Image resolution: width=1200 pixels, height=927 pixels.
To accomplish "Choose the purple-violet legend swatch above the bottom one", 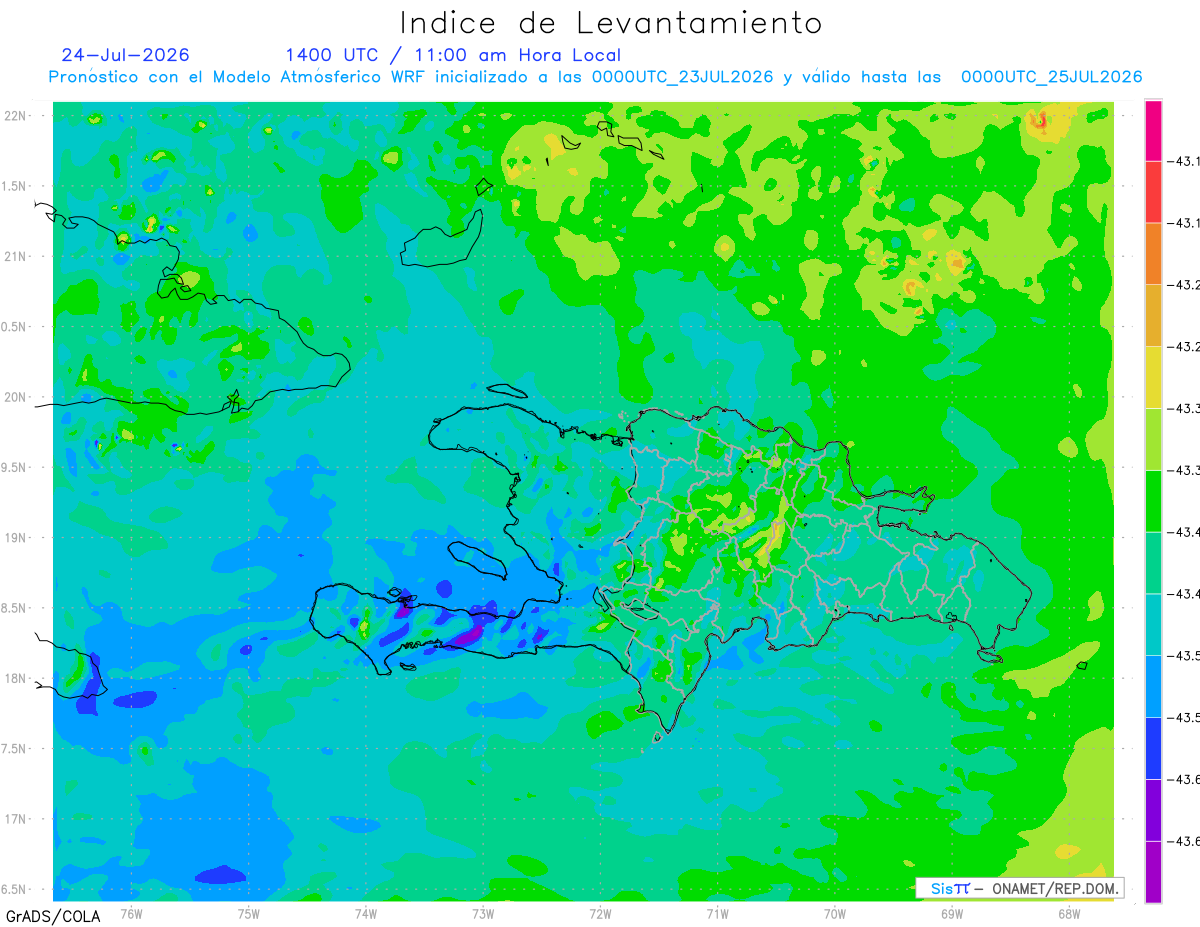I will [x=1153, y=811].
